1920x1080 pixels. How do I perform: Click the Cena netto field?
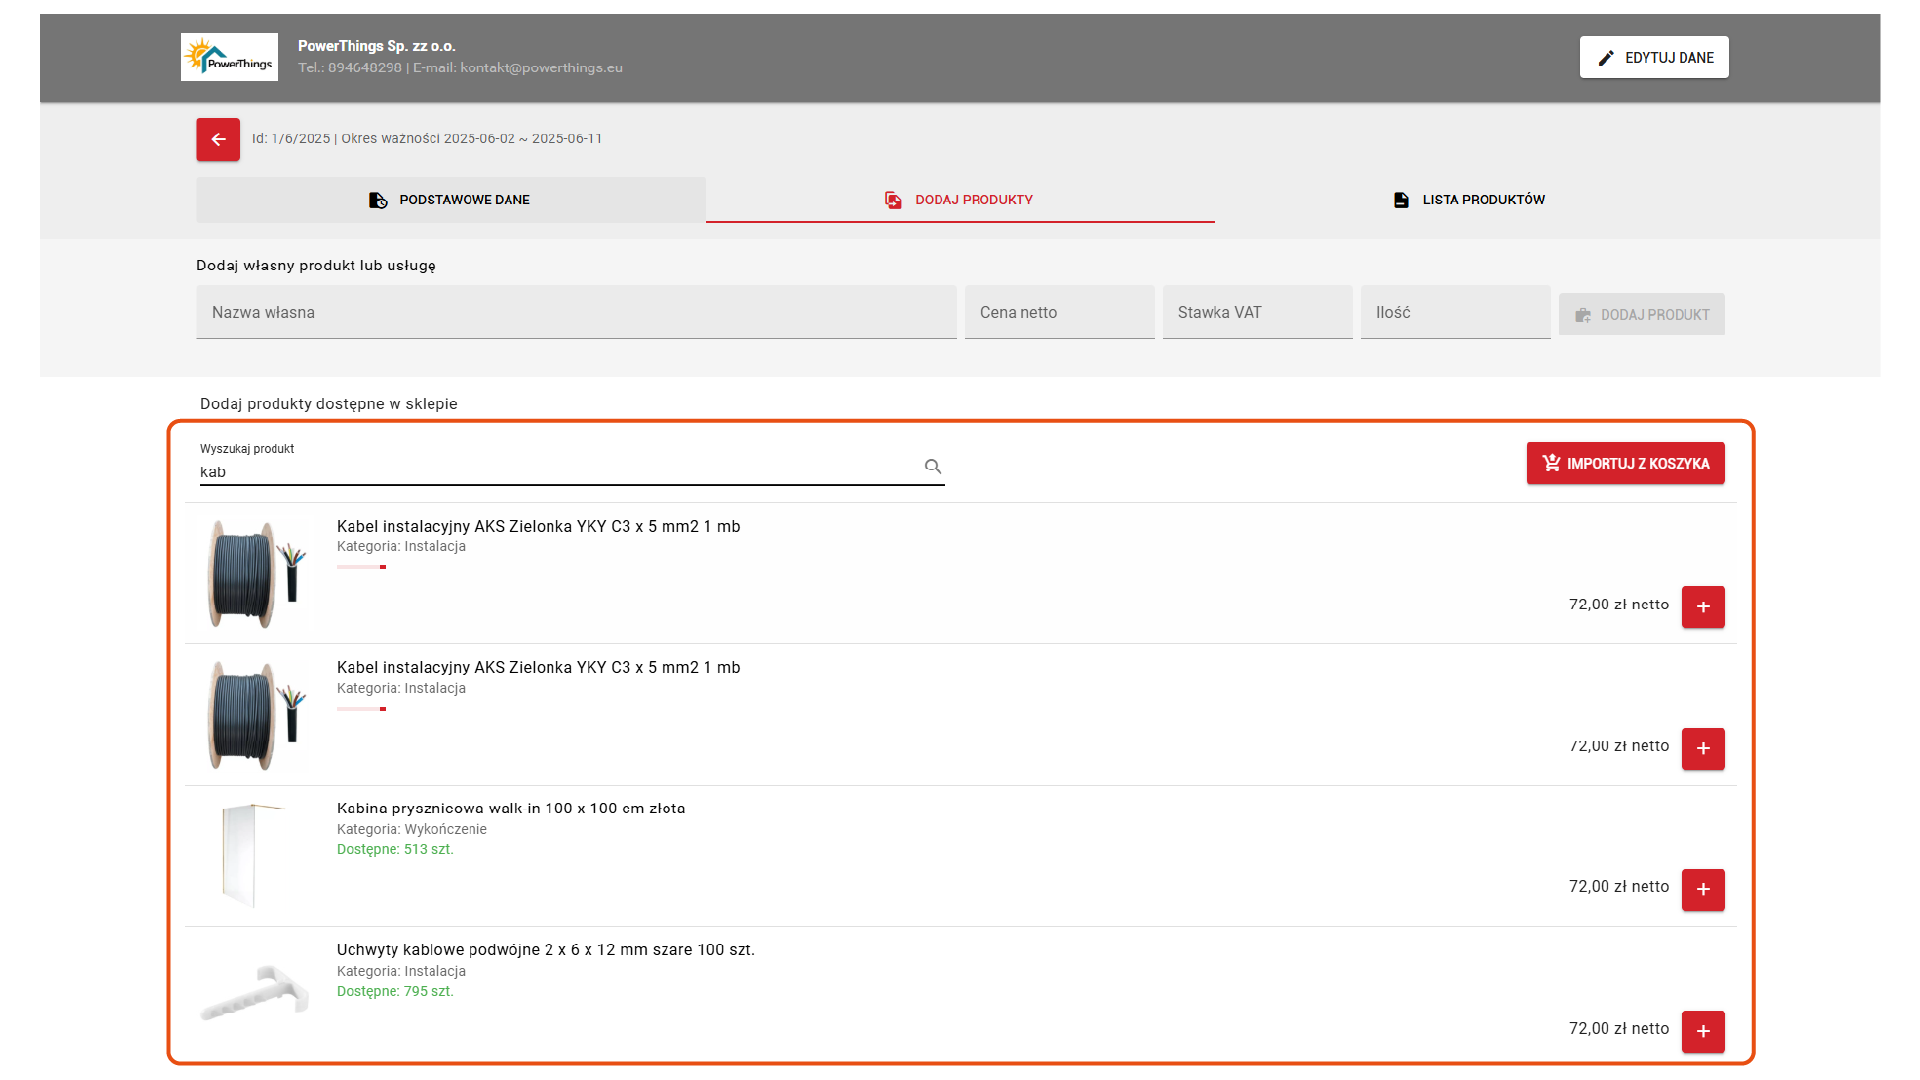[x=1059, y=313]
